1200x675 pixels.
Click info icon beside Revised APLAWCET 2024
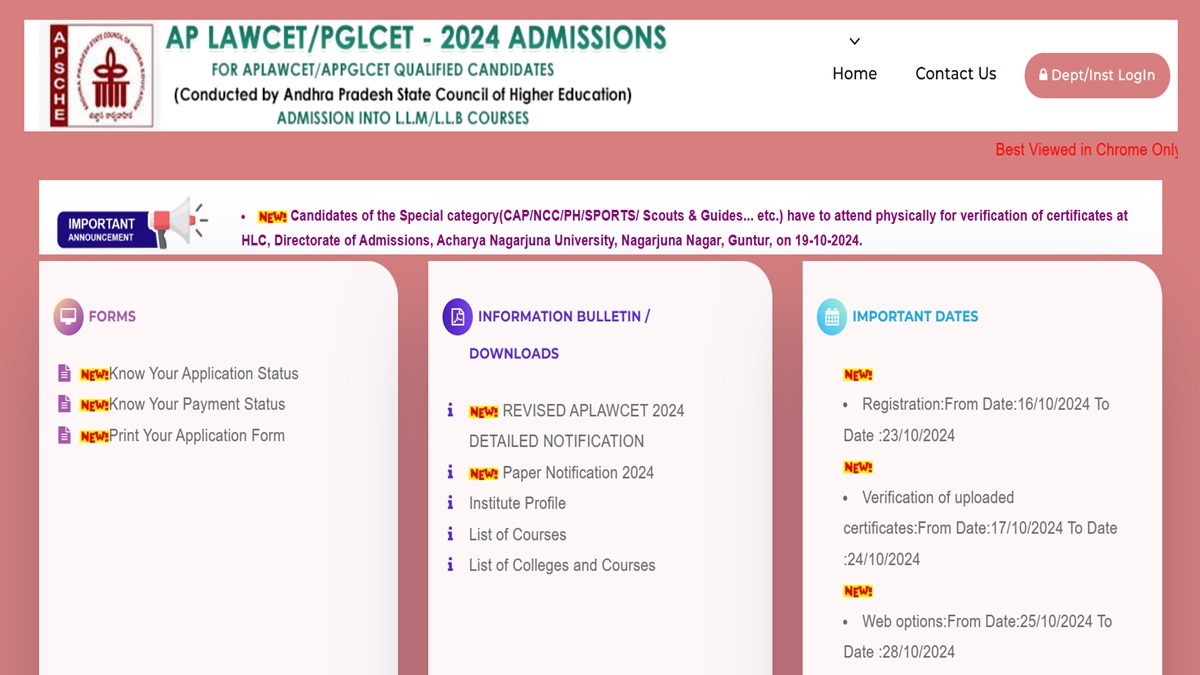[x=450, y=410]
